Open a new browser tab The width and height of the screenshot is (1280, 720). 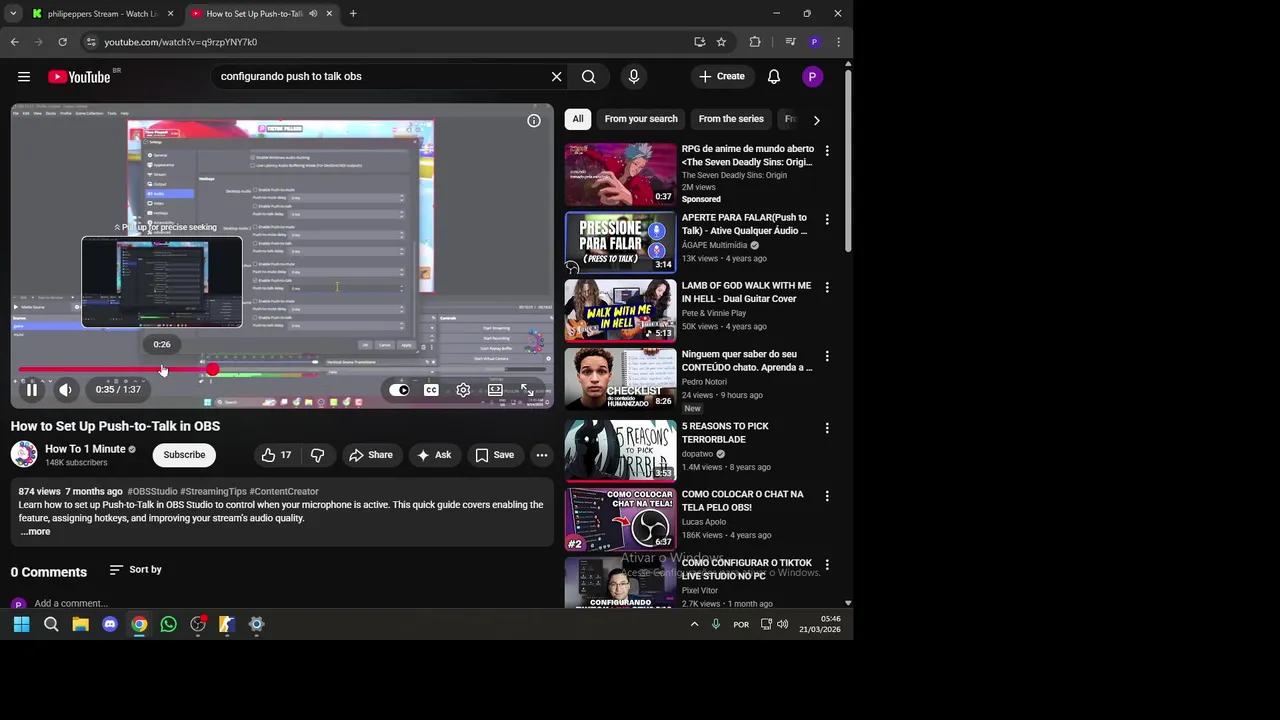click(x=353, y=14)
